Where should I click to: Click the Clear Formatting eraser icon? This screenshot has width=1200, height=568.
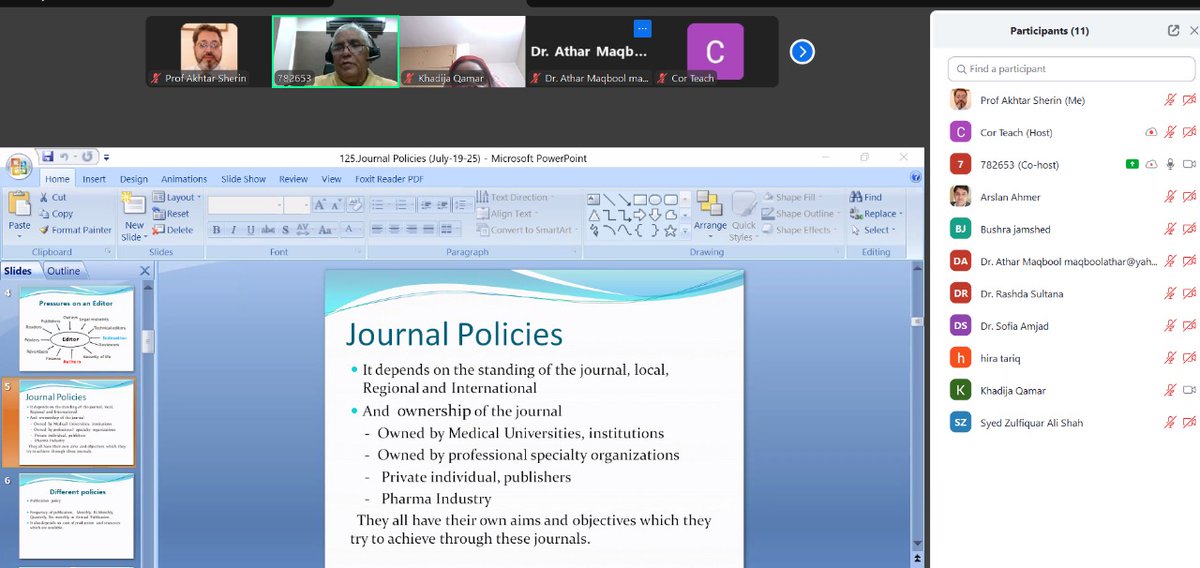353,204
